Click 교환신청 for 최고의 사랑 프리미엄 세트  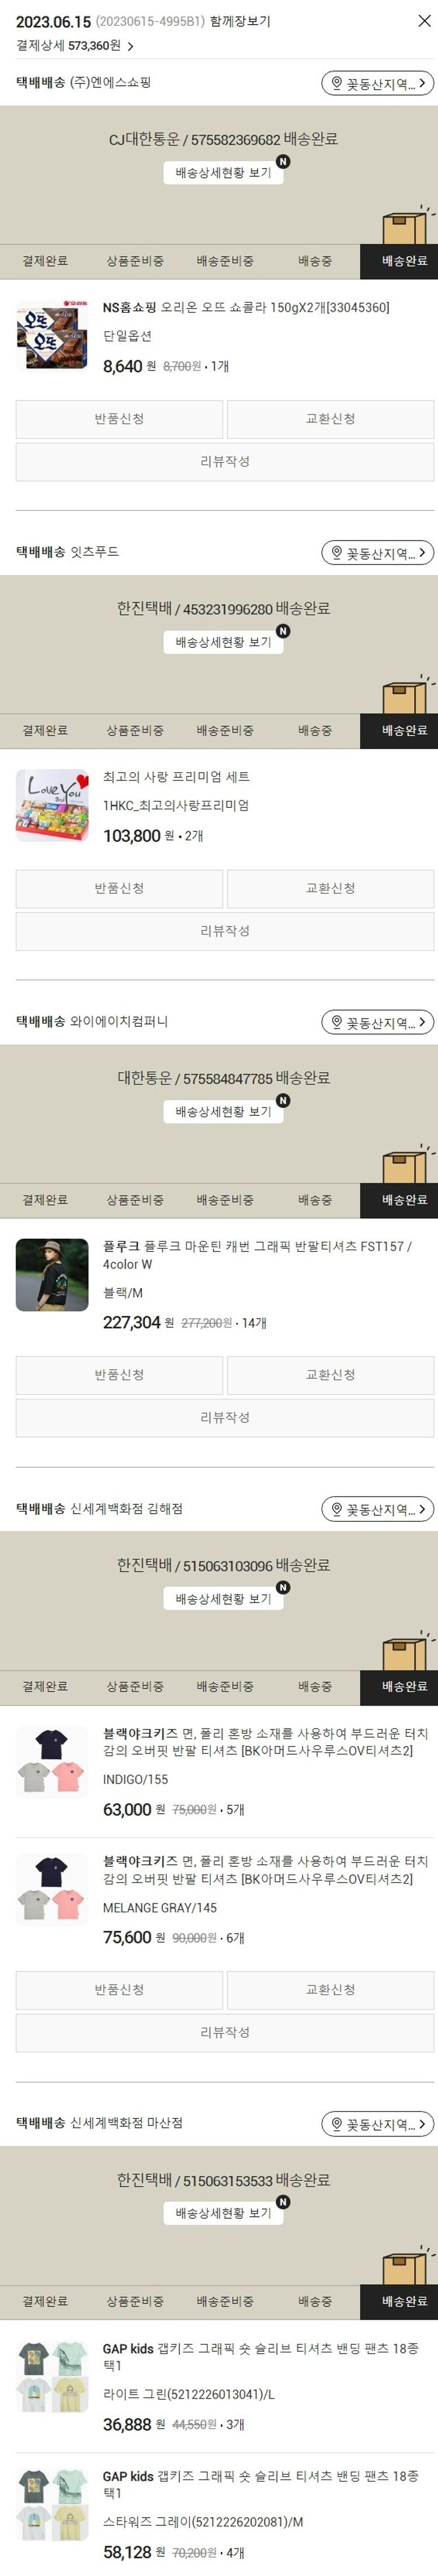(x=330, y=888)
